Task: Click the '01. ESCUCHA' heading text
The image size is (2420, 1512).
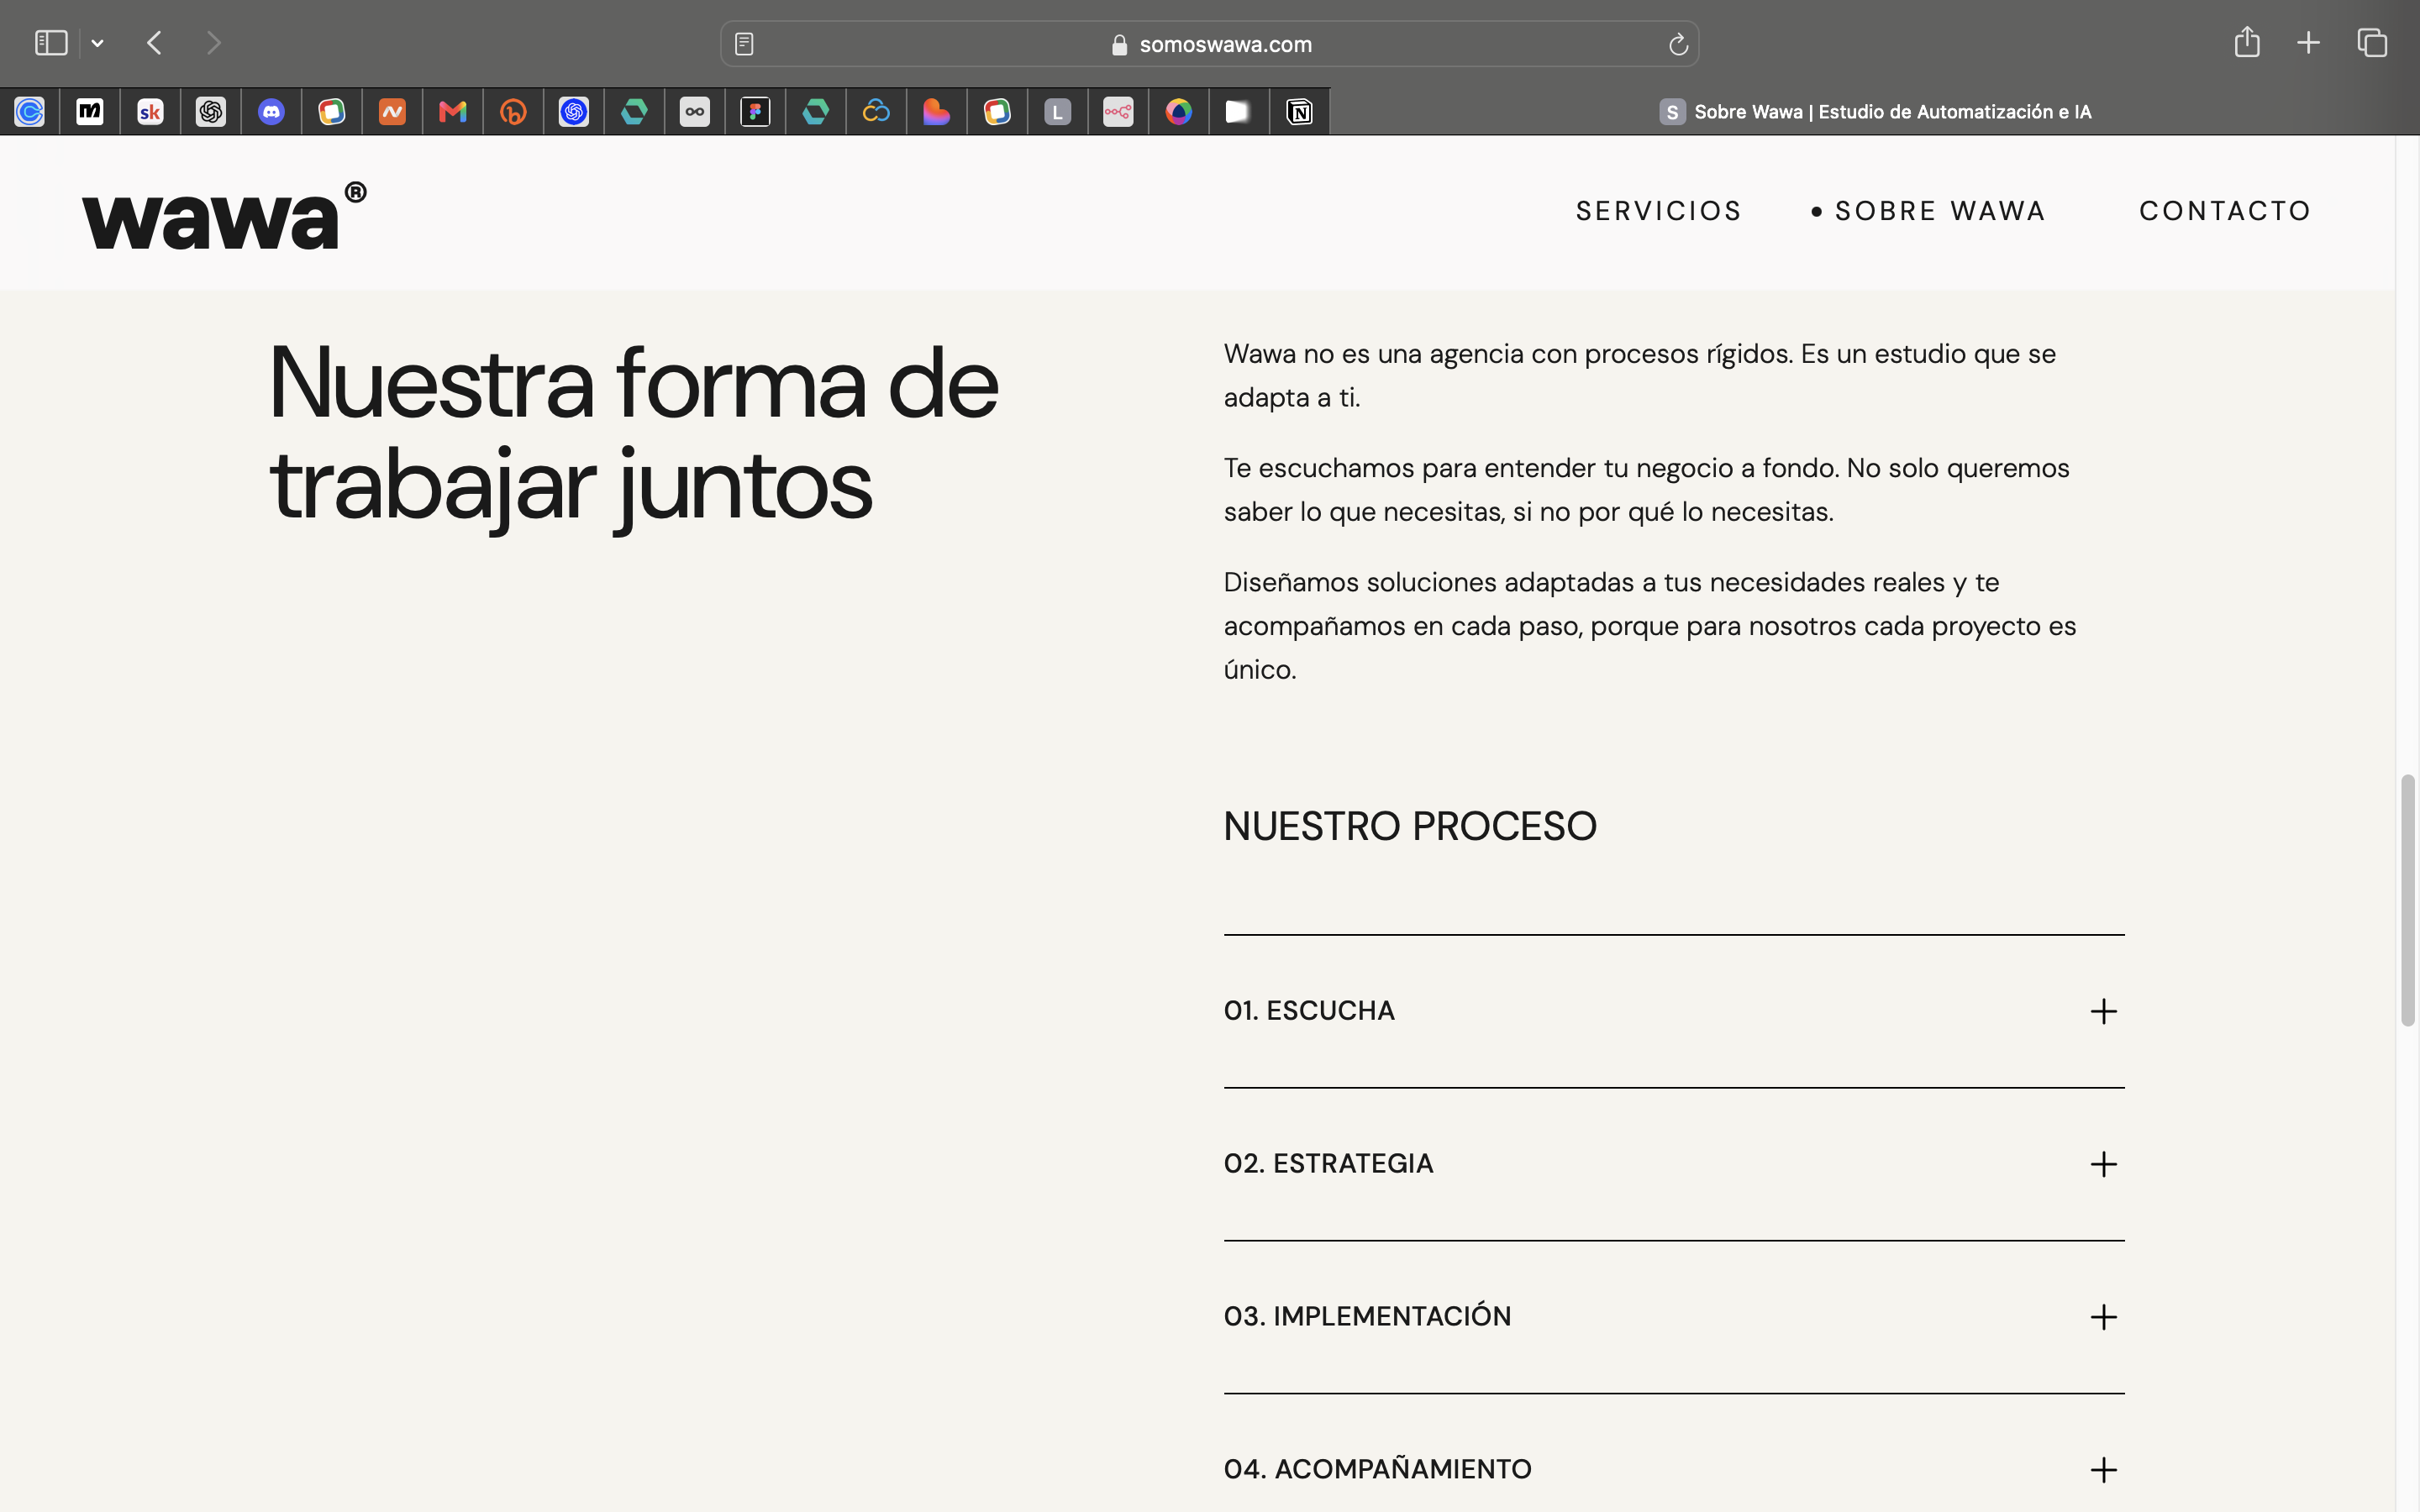Action: pyautogui.click(x=1309, y=1011)
